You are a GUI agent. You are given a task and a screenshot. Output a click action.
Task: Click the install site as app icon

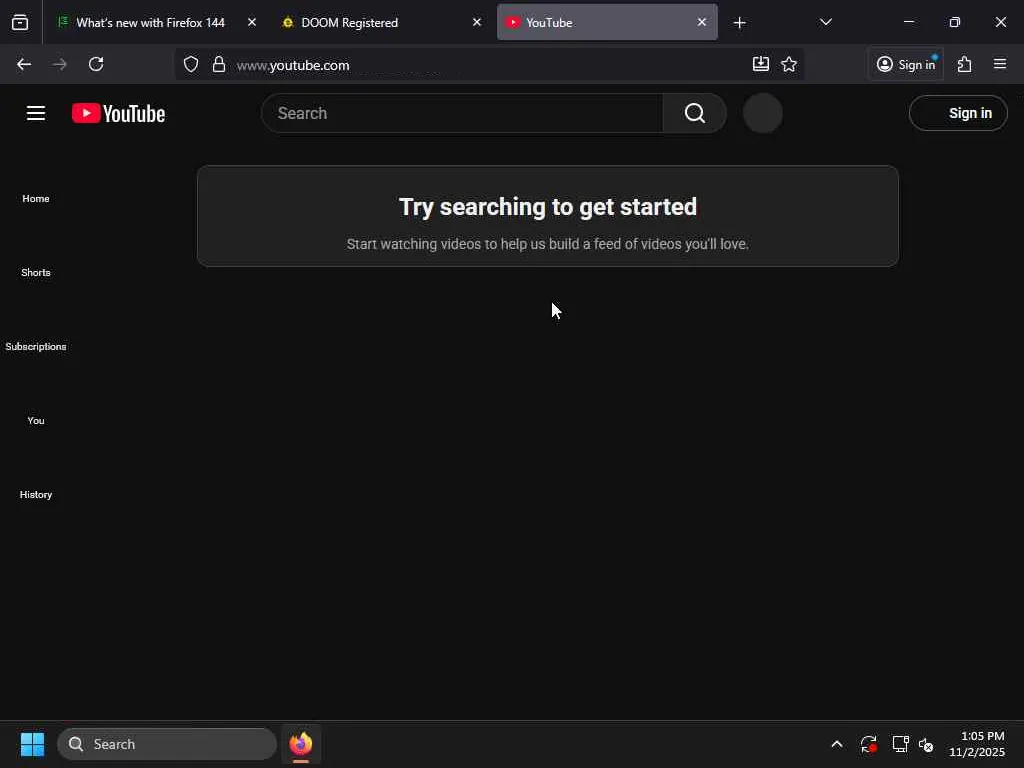click(x=761, y=64)
